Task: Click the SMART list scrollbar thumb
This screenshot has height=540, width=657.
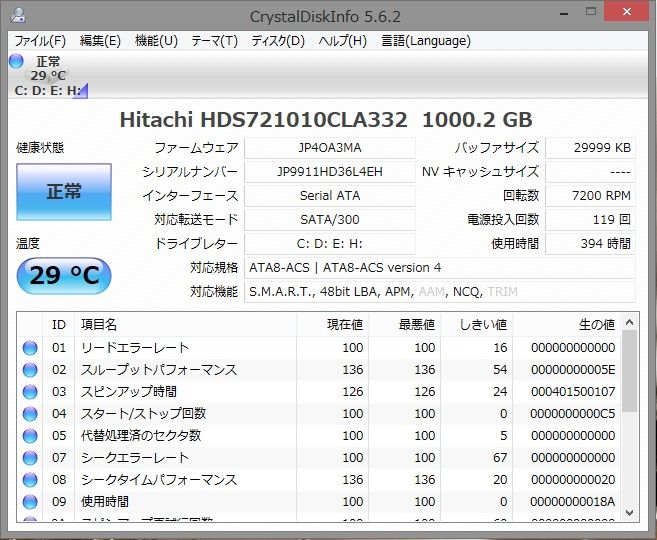Action: [x=629, y=371]
